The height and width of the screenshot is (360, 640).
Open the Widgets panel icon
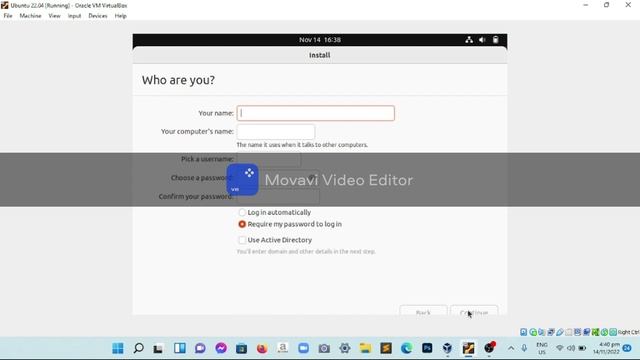coord(180,348)
